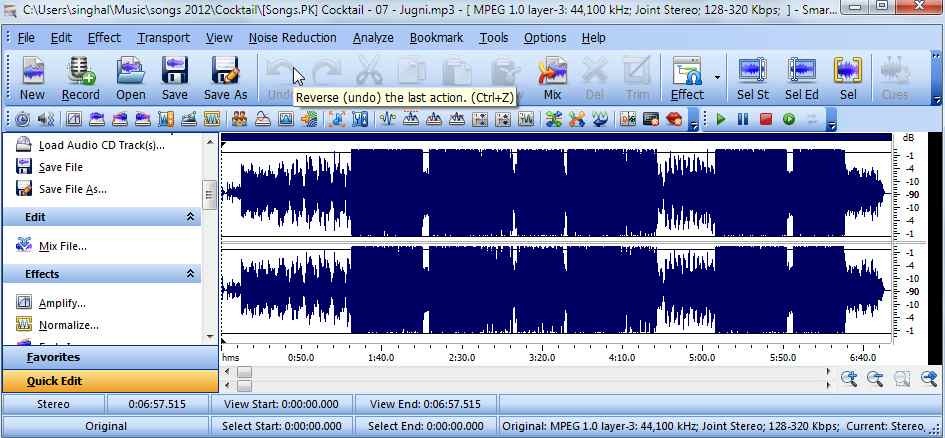Viewport: 945px width, 438px height.
Task: Click the Mix toolbar icon
Action: [x=552, y=77]
